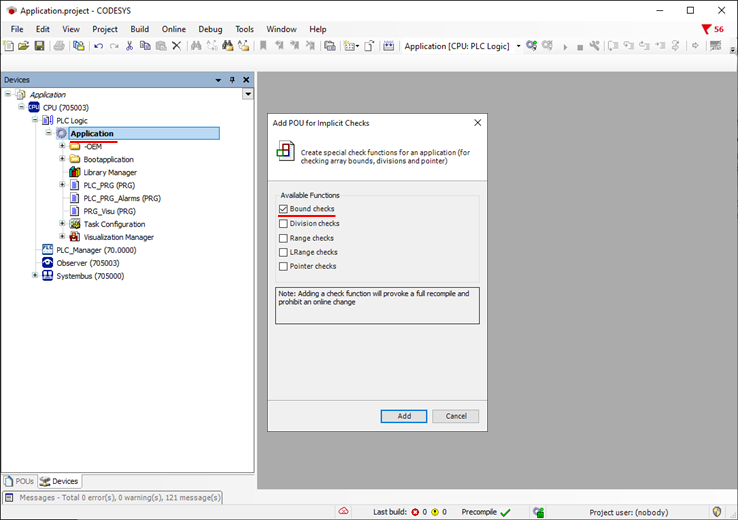Open the active application dropdown arrow
The height and width of the screenshot is (520, 738).
click(518, 46)
